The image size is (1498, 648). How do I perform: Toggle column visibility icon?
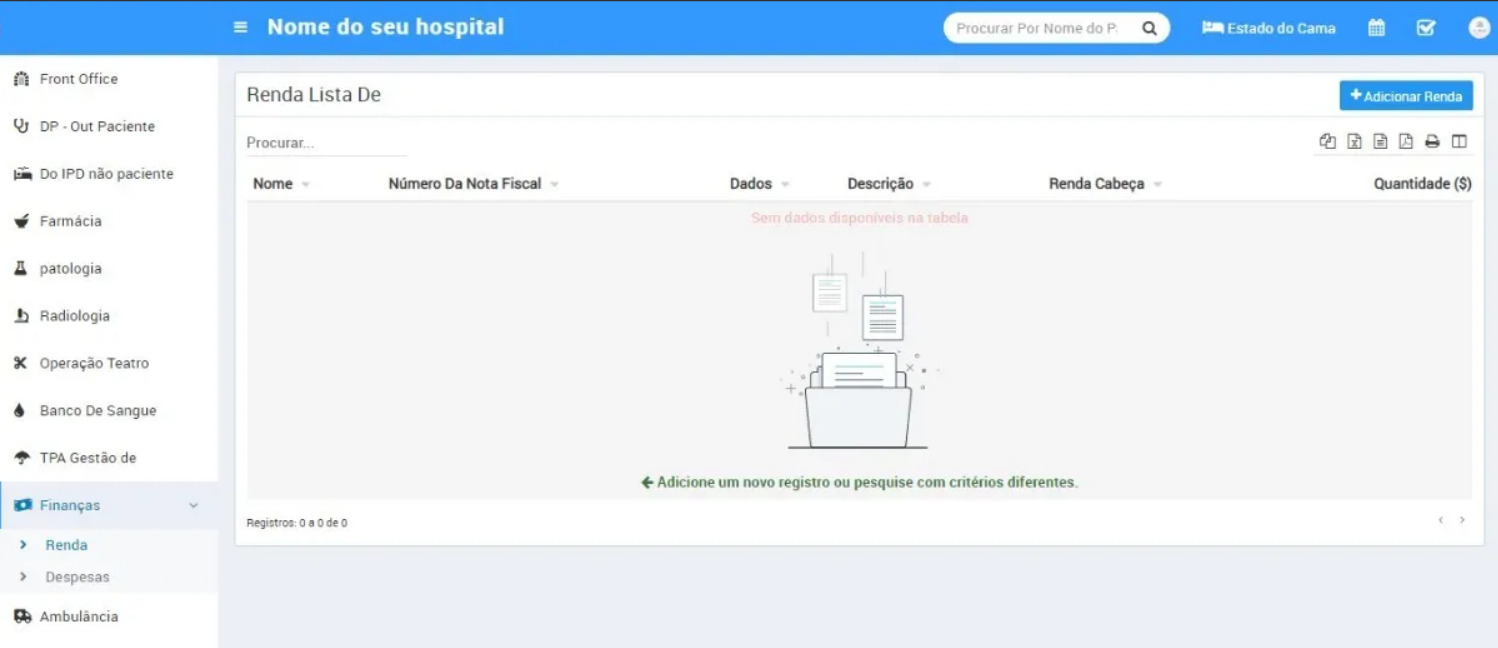(1459, 141)
